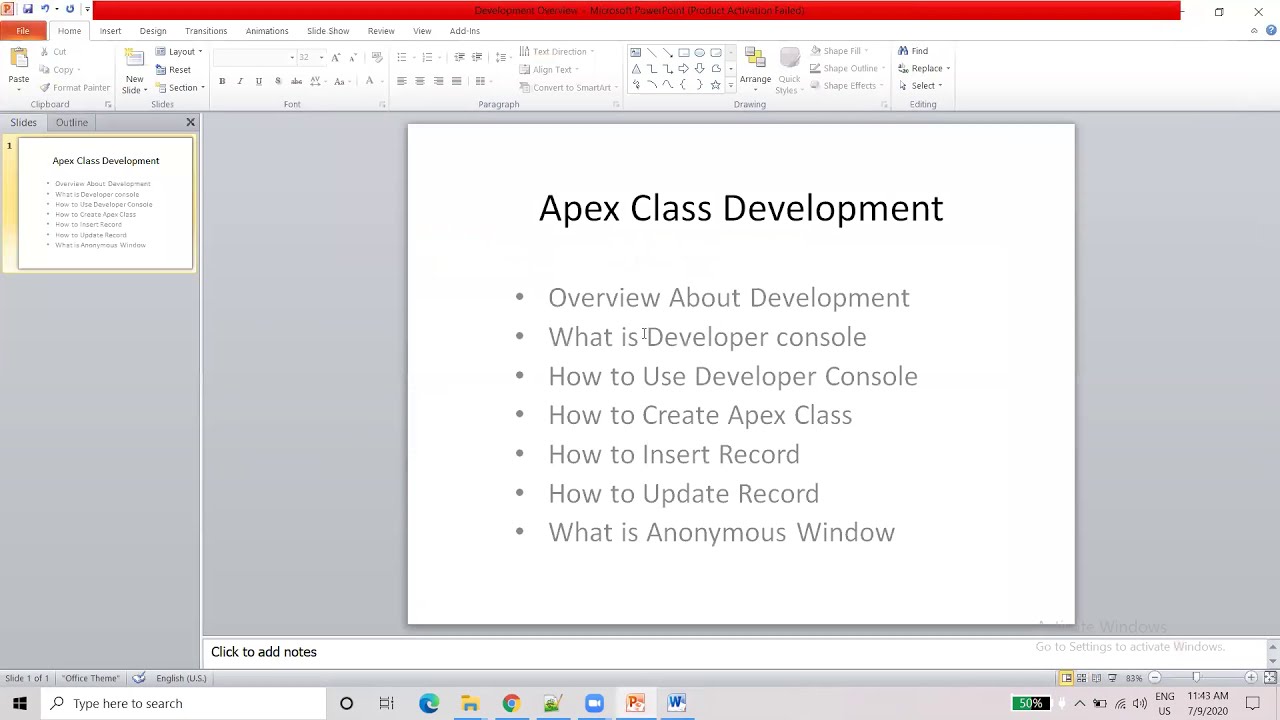Click the zoom slider handle
Screen dimensions: 1280x720
tap(1196, 678)
